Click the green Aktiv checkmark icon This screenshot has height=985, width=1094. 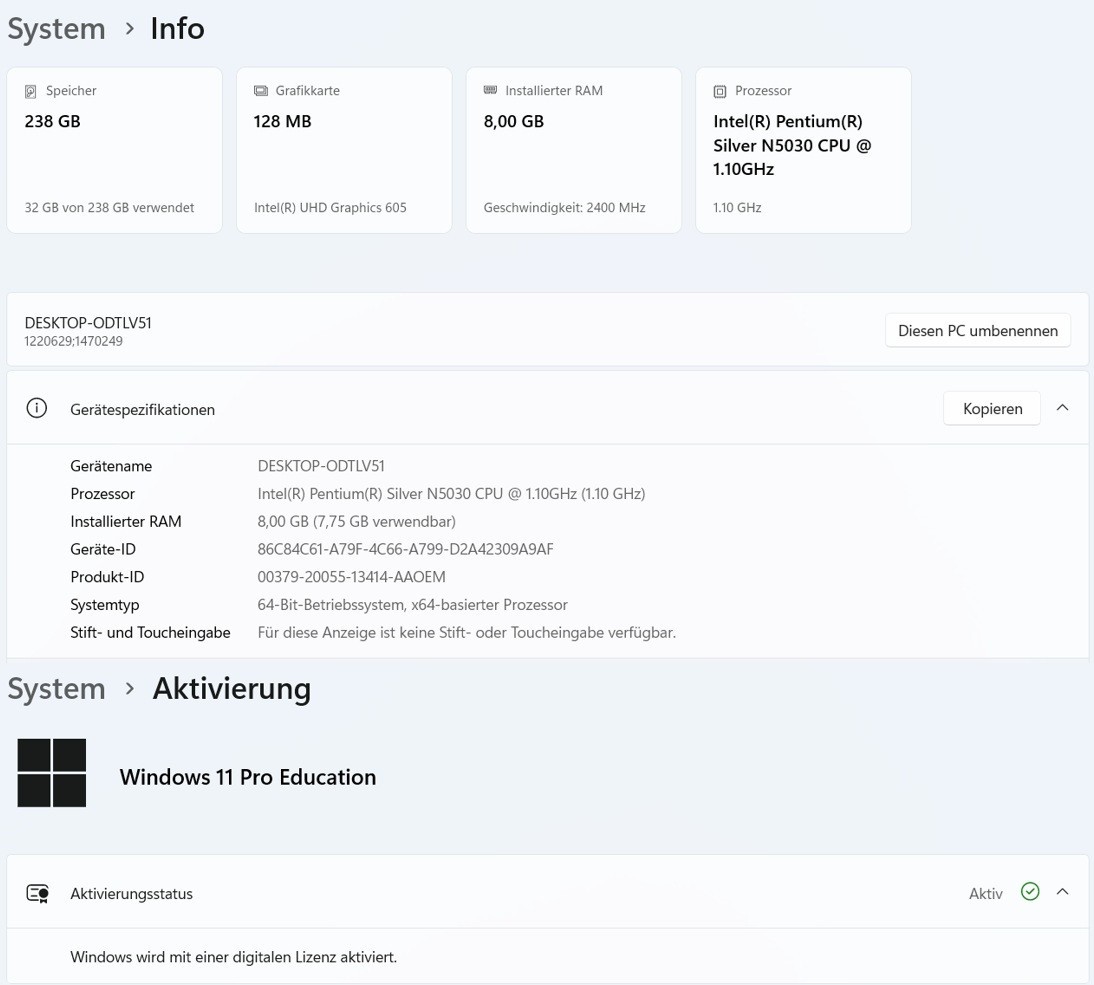1030,892
